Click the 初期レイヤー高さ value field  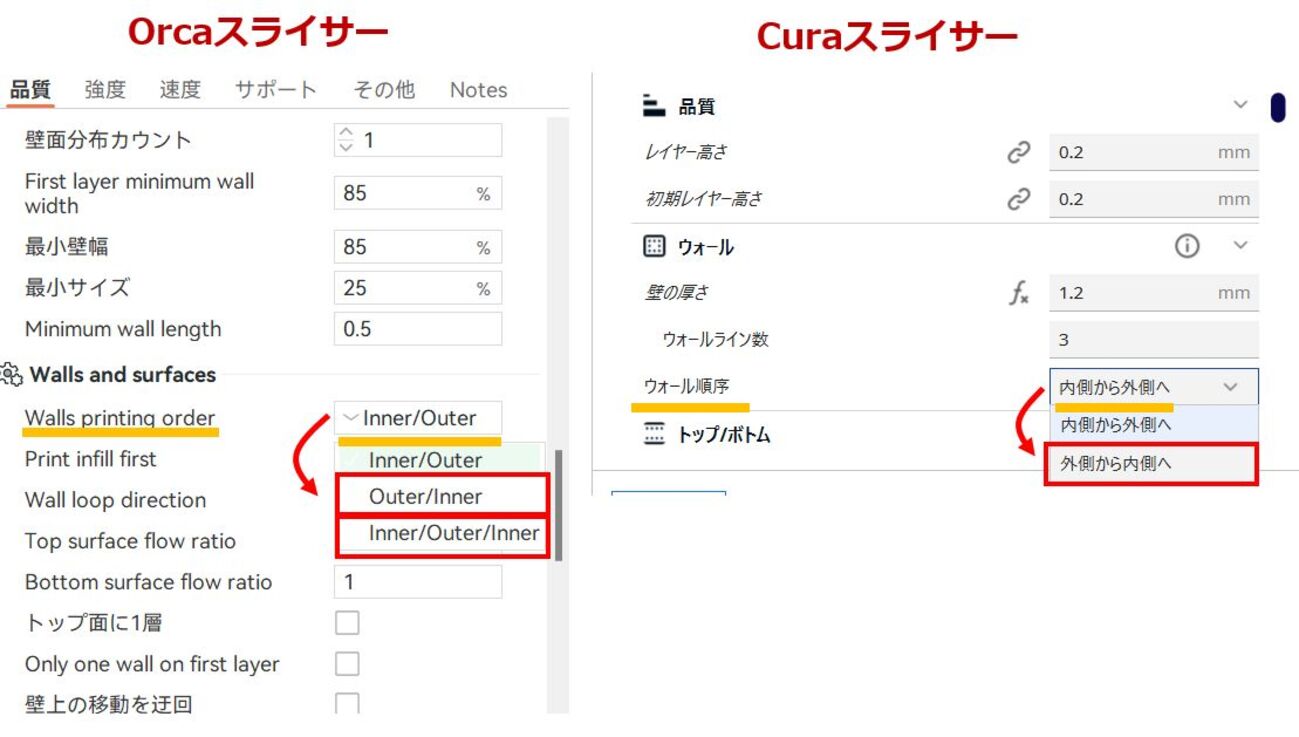pos(1154,199)
